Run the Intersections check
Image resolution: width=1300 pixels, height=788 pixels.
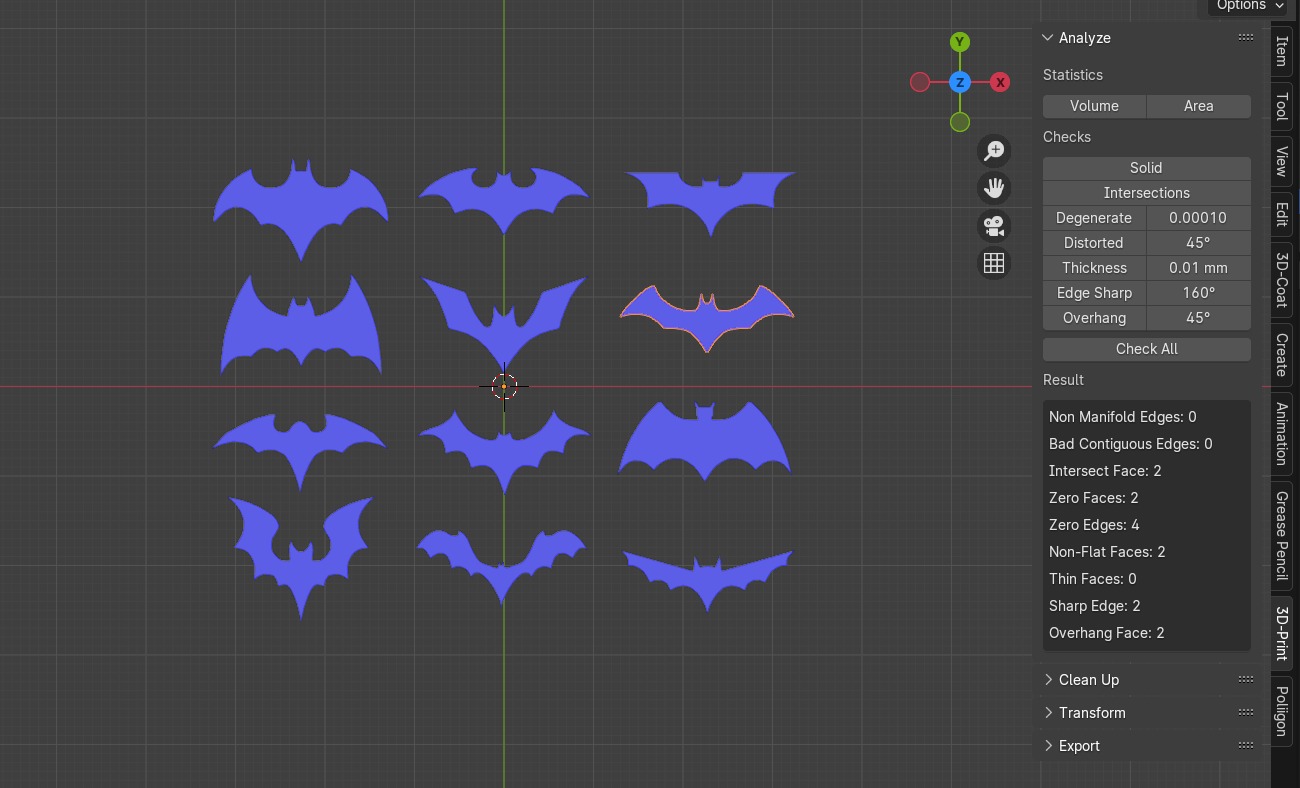[1147, 193]
